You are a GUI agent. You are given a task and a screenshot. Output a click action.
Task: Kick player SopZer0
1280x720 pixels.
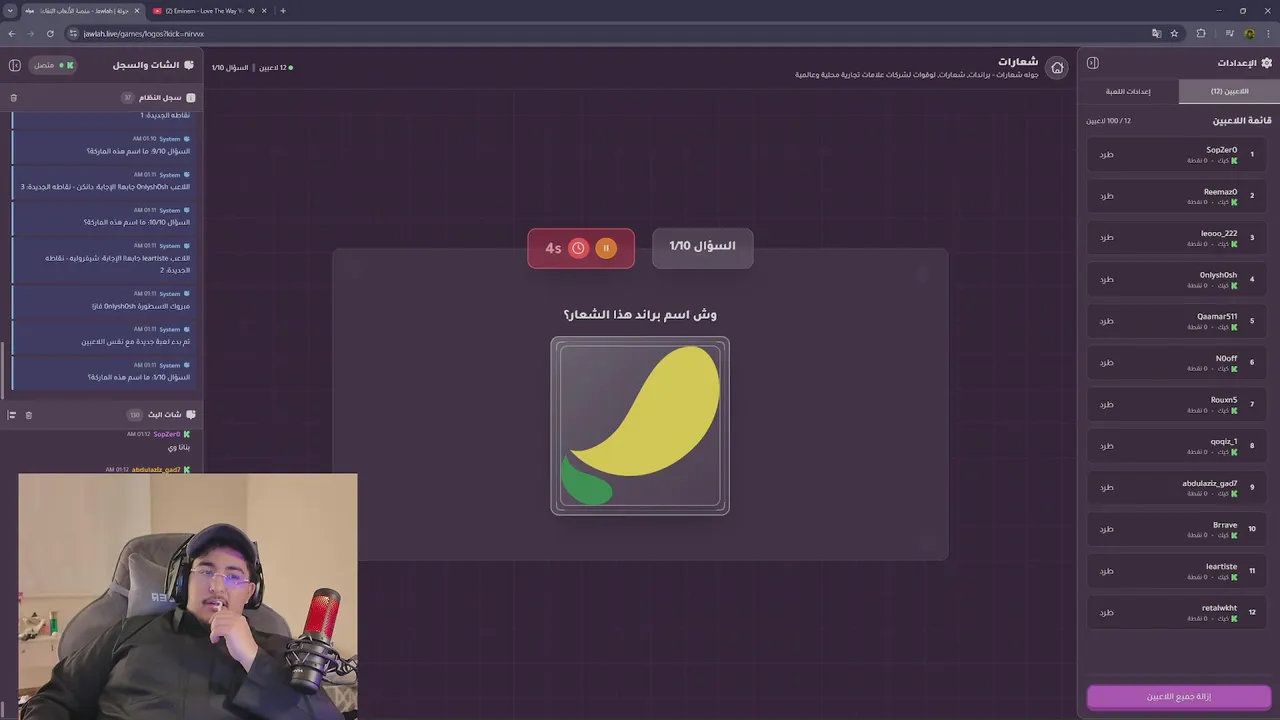[1106, 154]
